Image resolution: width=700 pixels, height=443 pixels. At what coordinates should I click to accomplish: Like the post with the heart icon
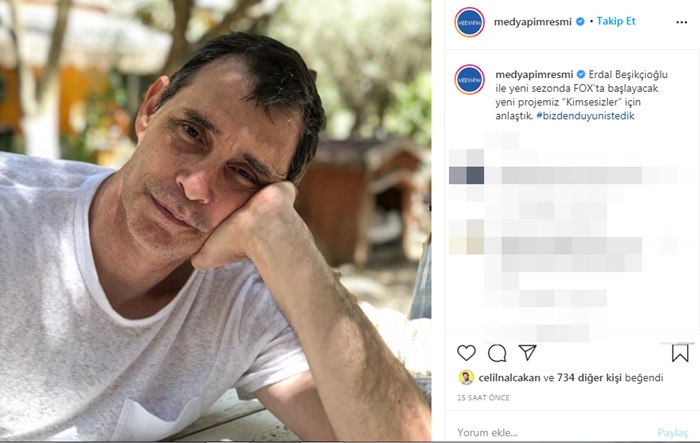coord(467,353)
